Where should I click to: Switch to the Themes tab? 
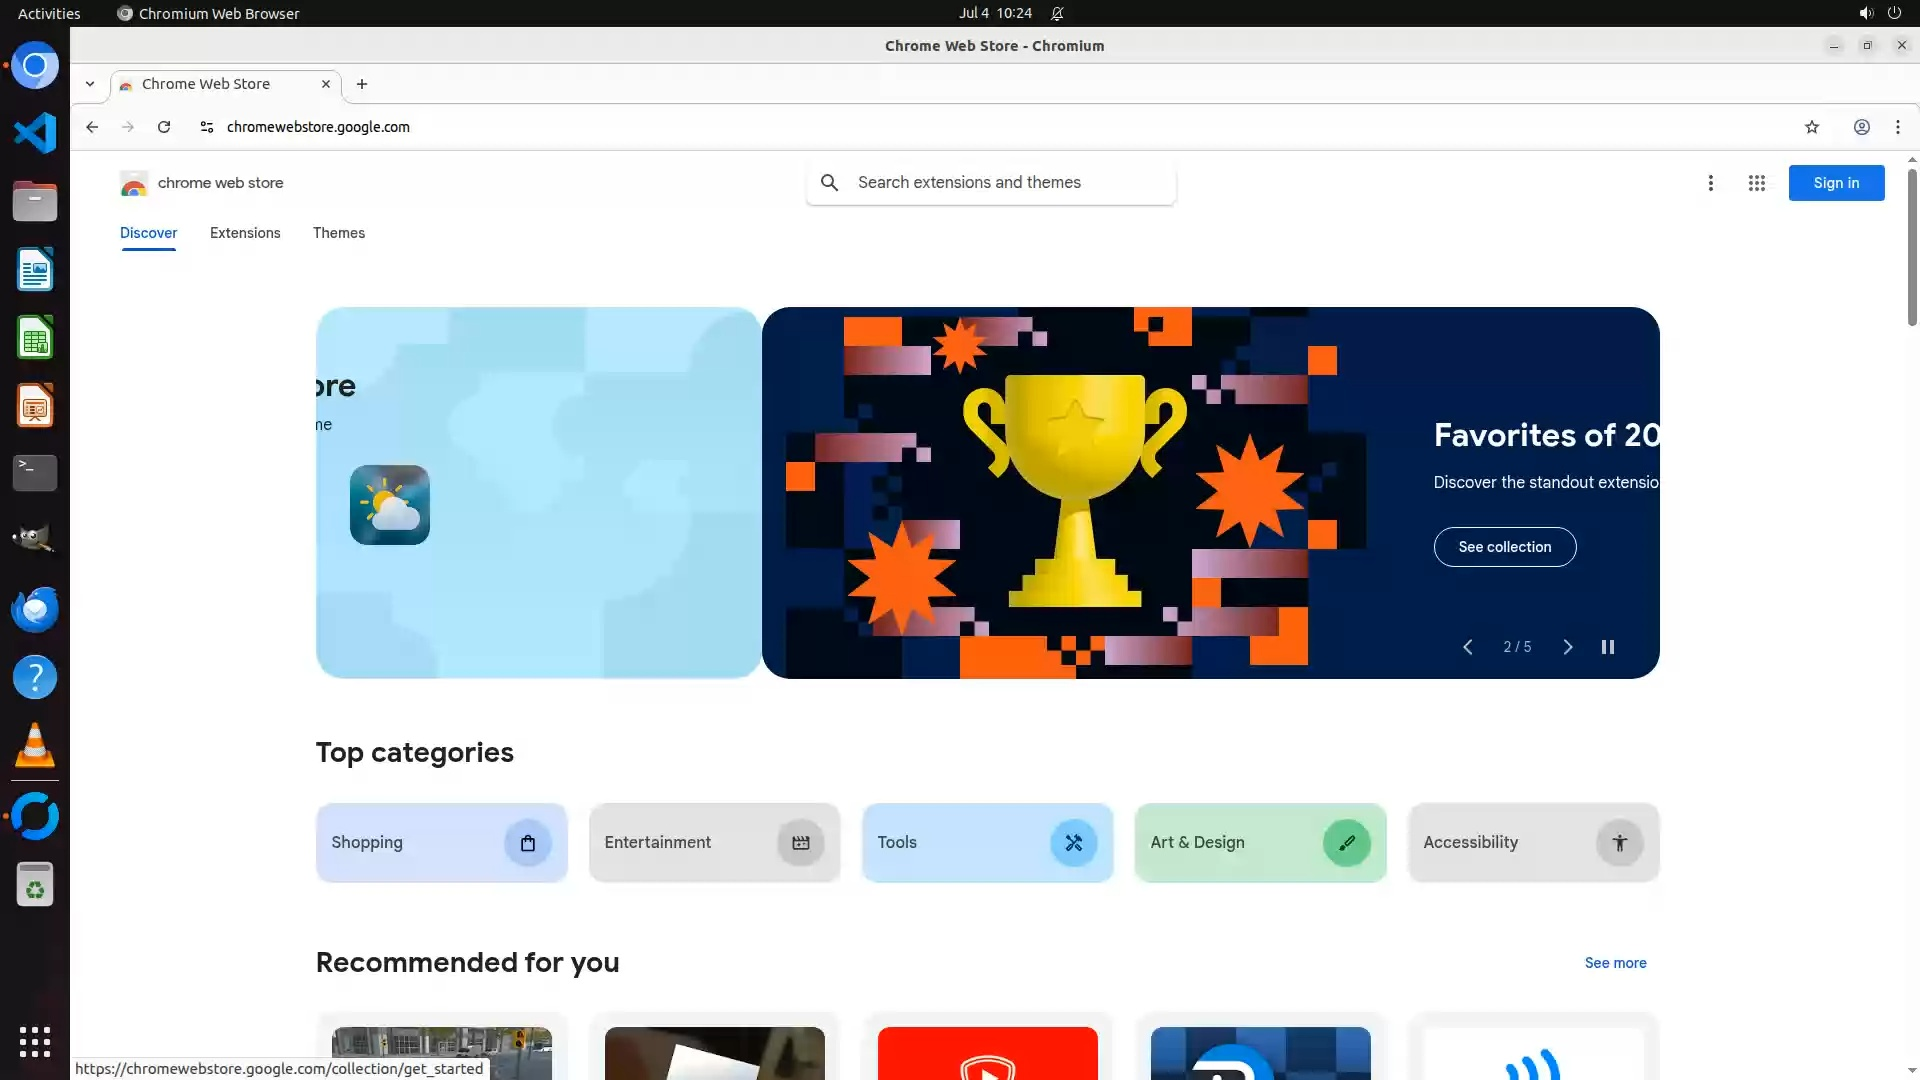click(338, 233)
